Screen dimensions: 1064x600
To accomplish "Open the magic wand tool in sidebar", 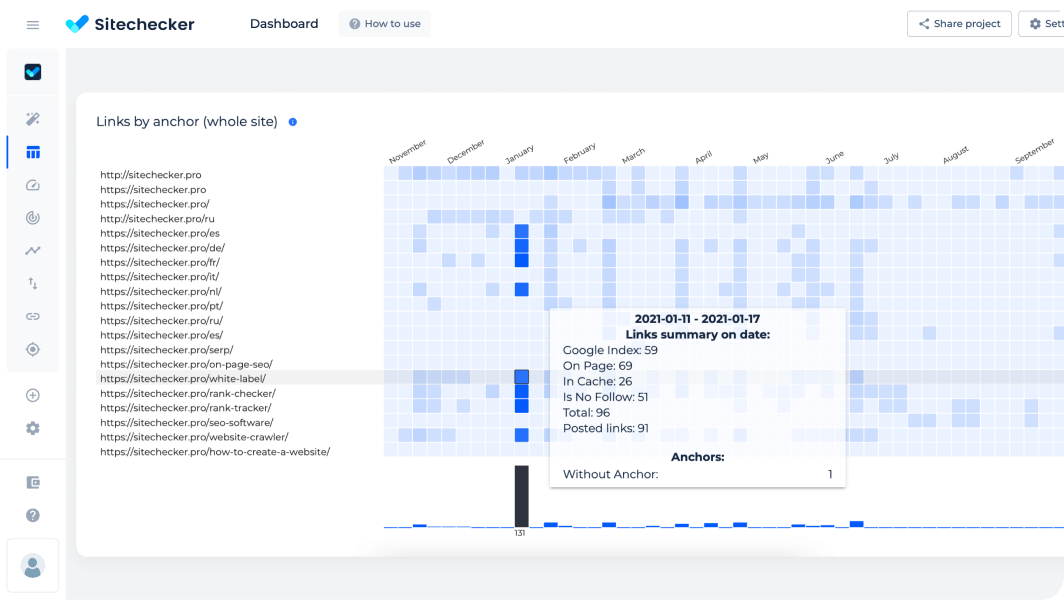I will pyautogui.click(x=33, y=119).
